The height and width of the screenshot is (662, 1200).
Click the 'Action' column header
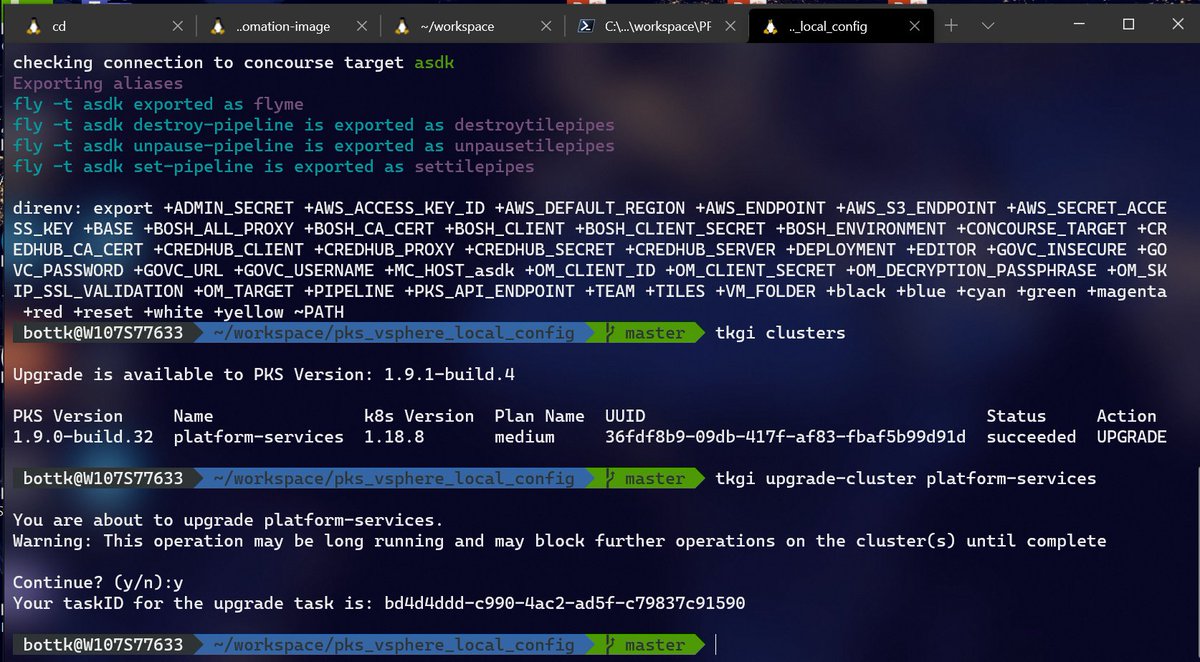tap(1126, 416)
